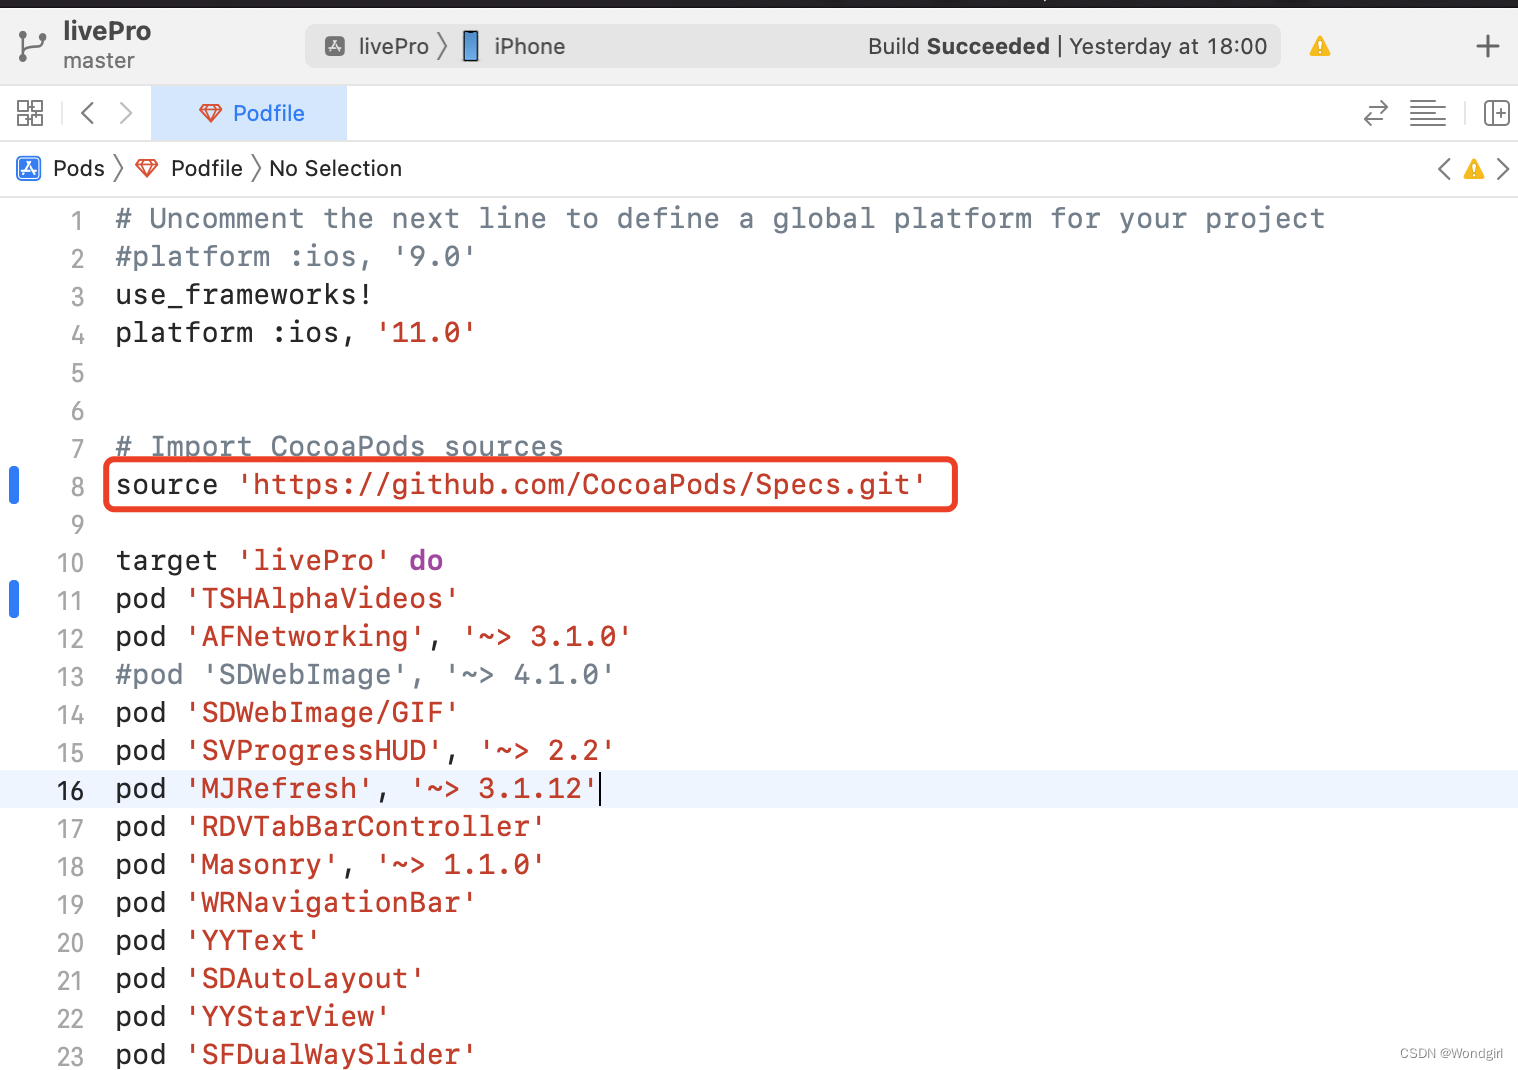Click the yellow warning icon in toolbar
Screen dimensions: 1518x1070
1320,46
